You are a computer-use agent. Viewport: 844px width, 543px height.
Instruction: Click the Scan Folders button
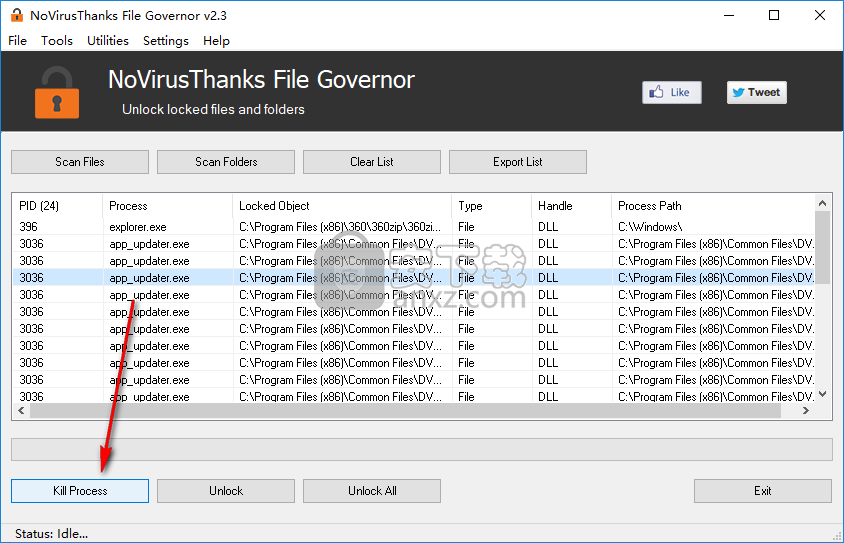click(x=226, y=162)
